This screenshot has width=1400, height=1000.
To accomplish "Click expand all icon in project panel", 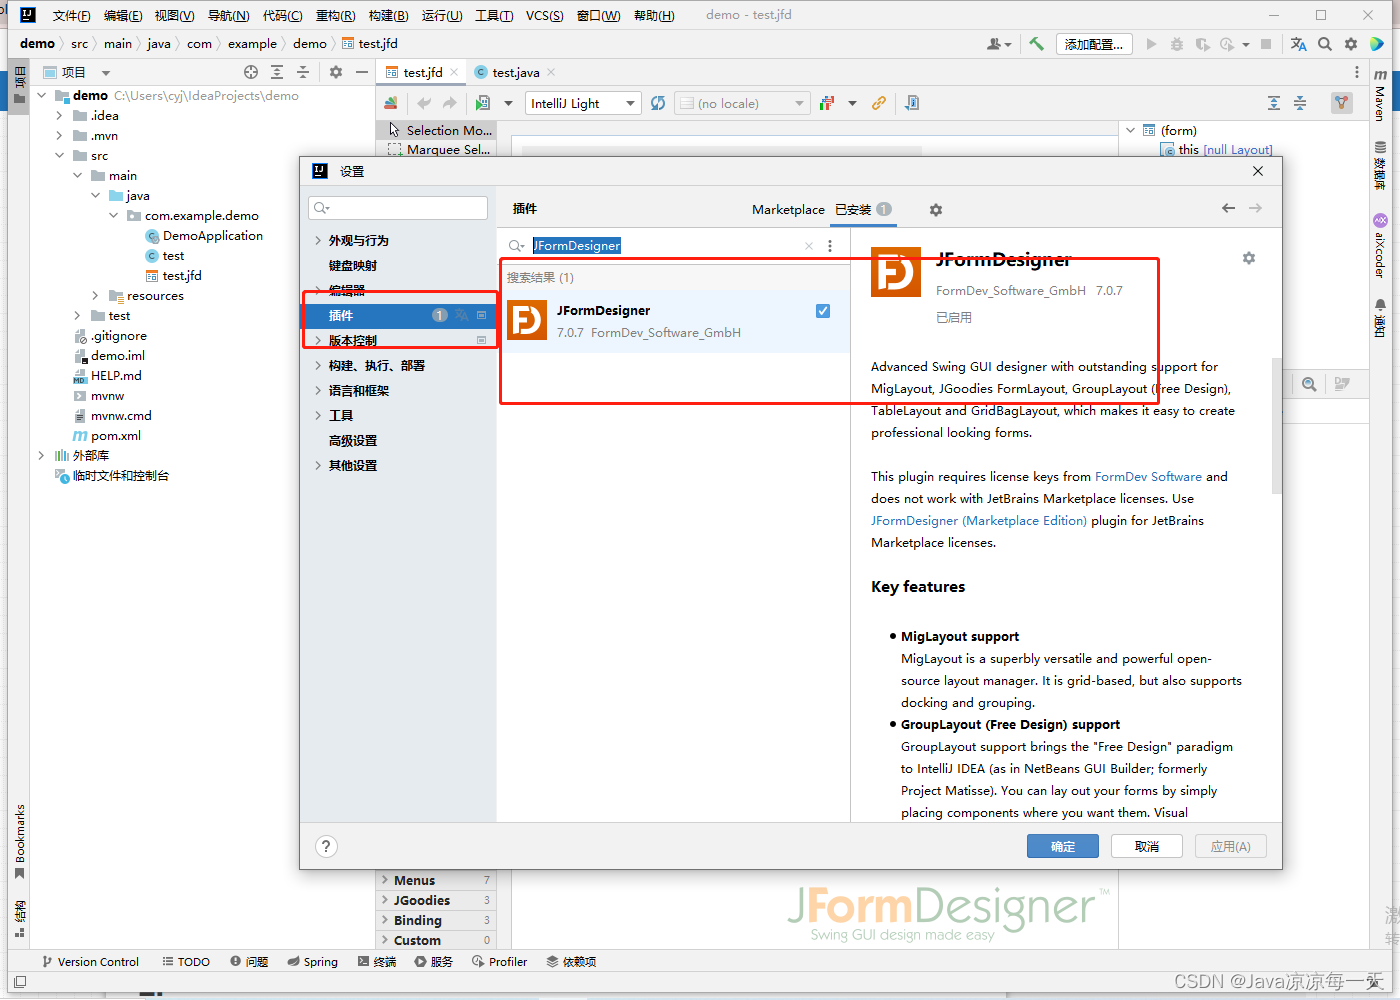I will pos(277,72).
